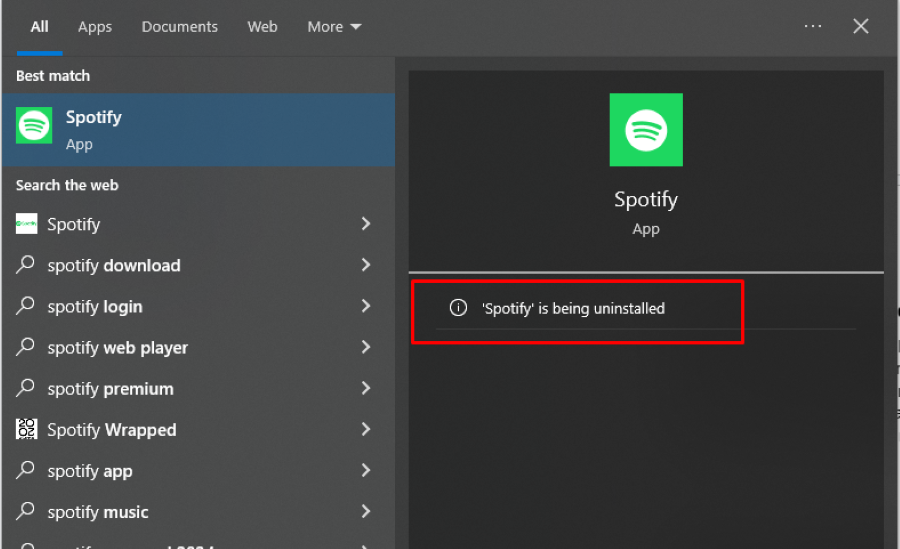The width and height of the screenshot is (900, 549).
Task: Close the search panel with X
Action: click(860, 26)
